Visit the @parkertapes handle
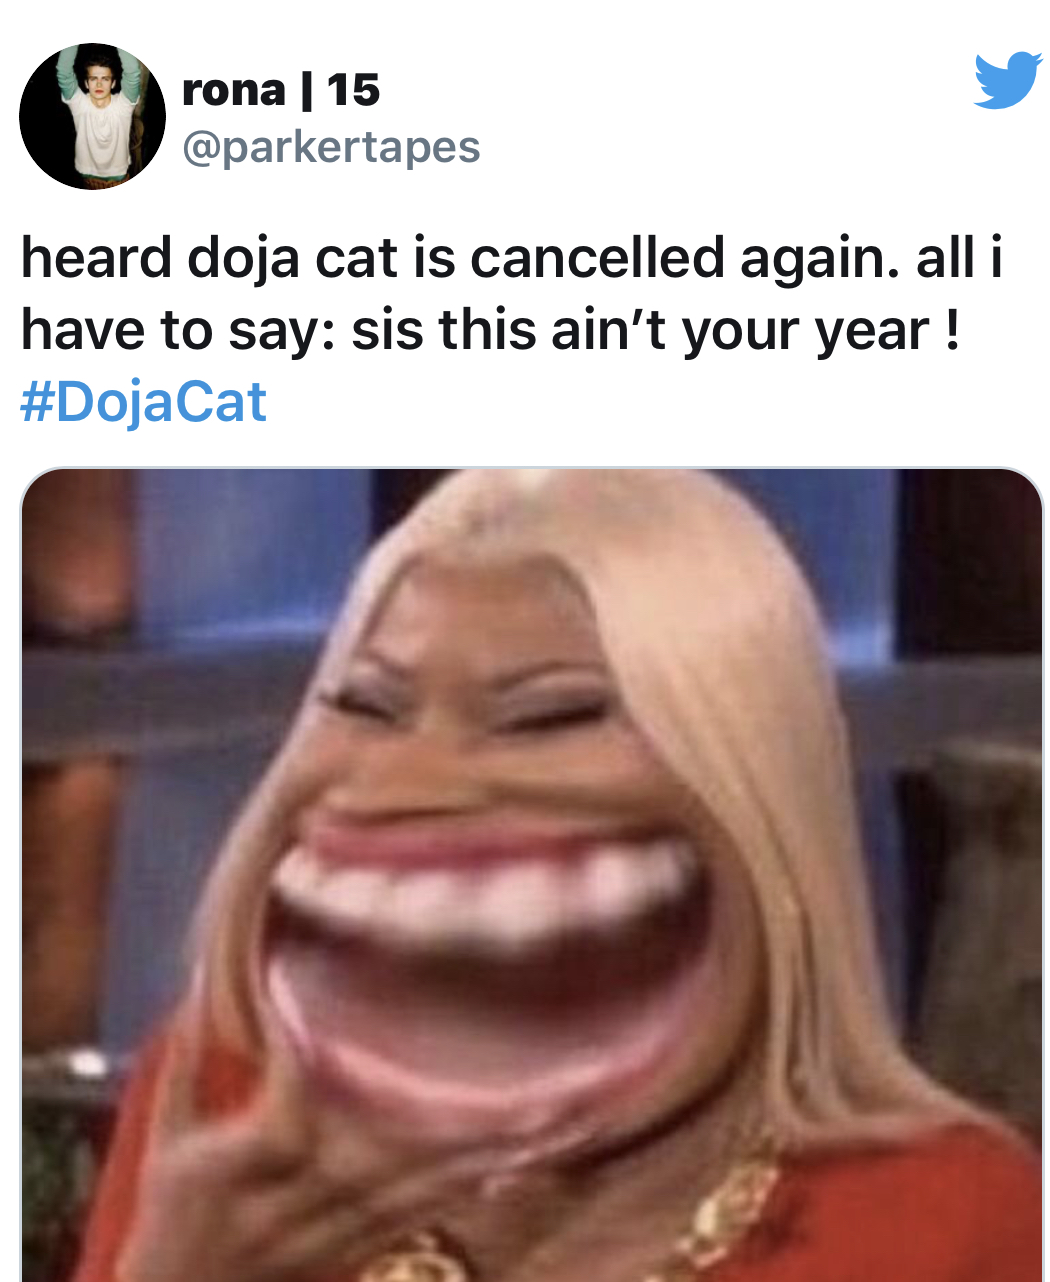Viewport: 1050px width, 1282px height. click(x=331, y=147)
